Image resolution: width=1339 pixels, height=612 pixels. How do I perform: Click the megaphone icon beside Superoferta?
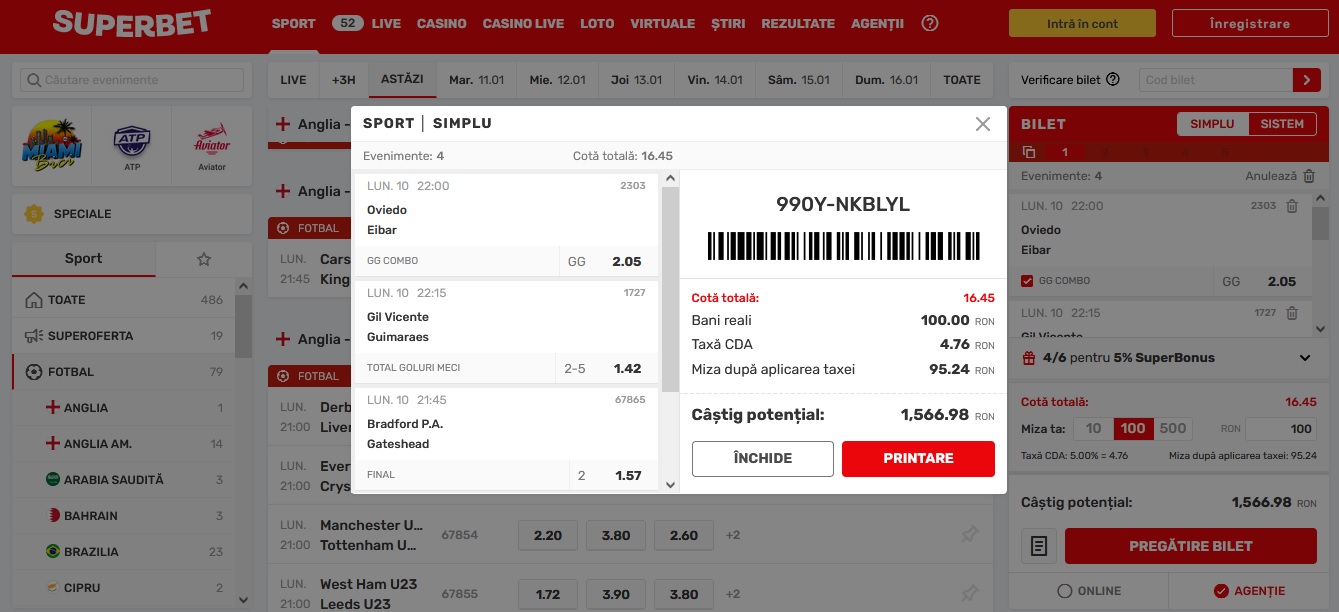[x=33, y=336]
